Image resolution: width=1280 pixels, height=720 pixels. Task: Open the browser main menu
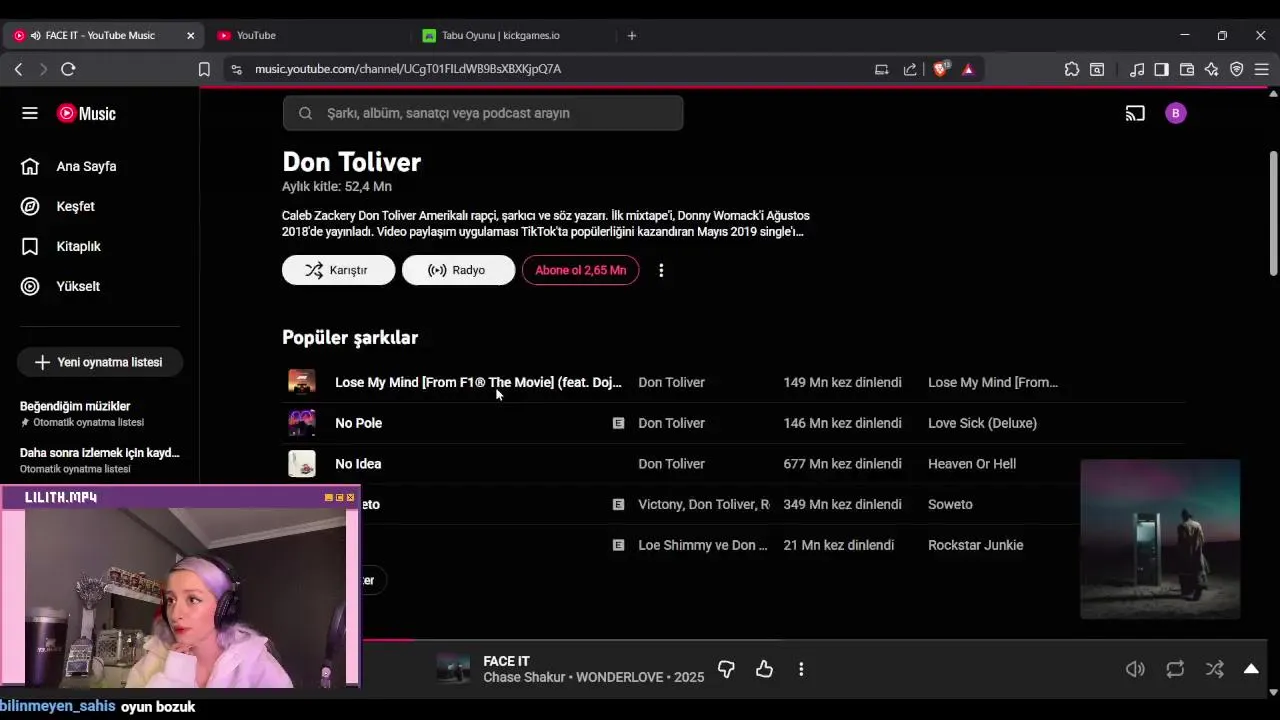pyautogui.click(x=1262, y=69)
